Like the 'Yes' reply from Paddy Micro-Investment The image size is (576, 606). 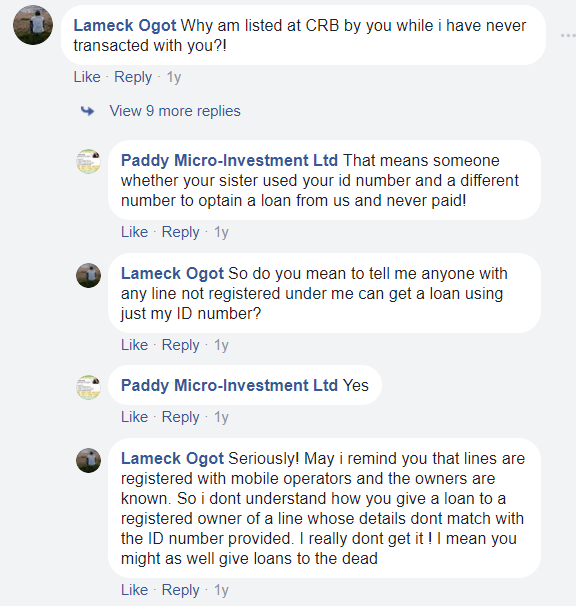click(135, 417)
